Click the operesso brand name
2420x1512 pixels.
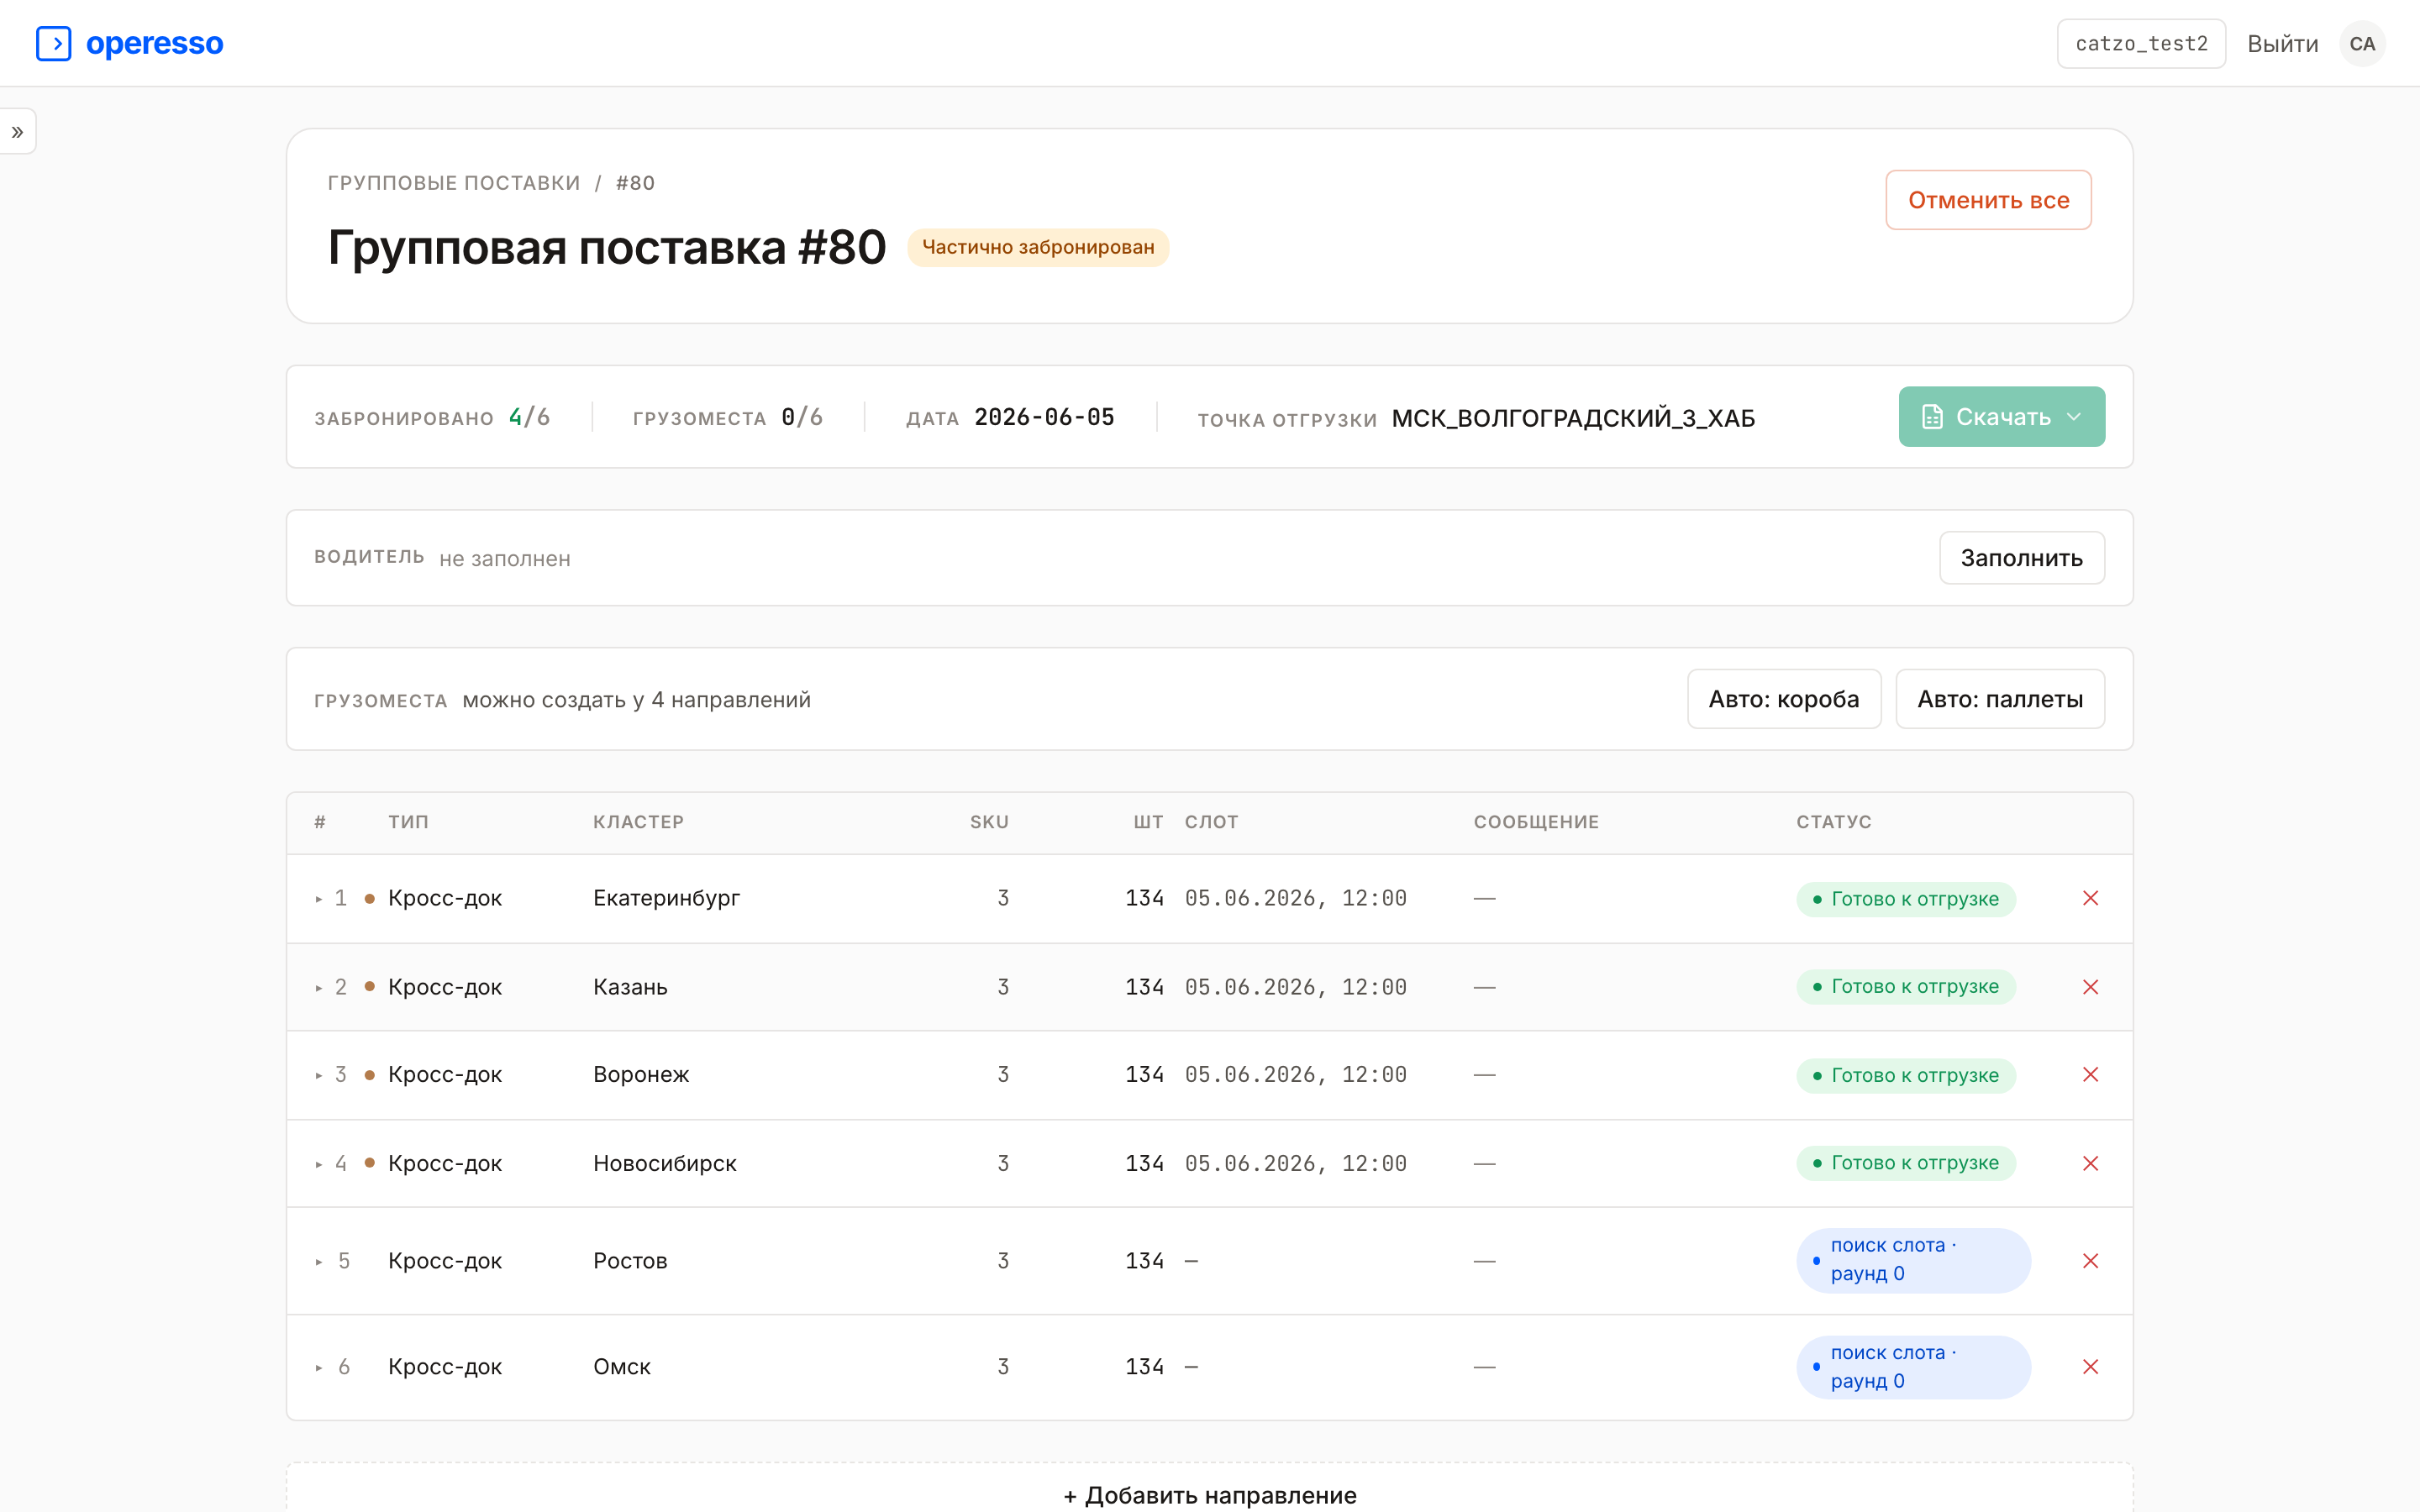click(x=154, y=43)
